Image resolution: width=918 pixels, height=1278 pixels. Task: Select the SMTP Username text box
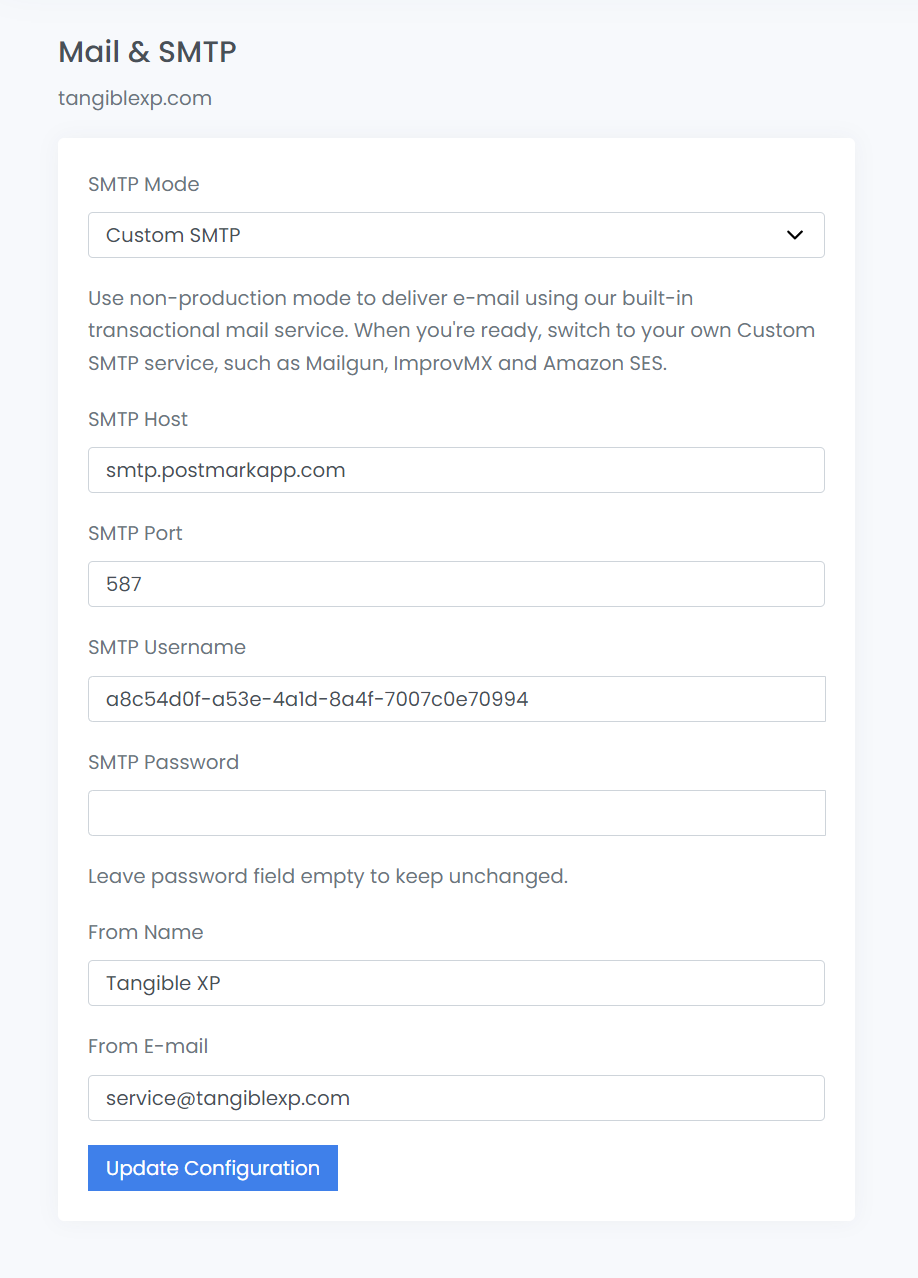point(456,699)
